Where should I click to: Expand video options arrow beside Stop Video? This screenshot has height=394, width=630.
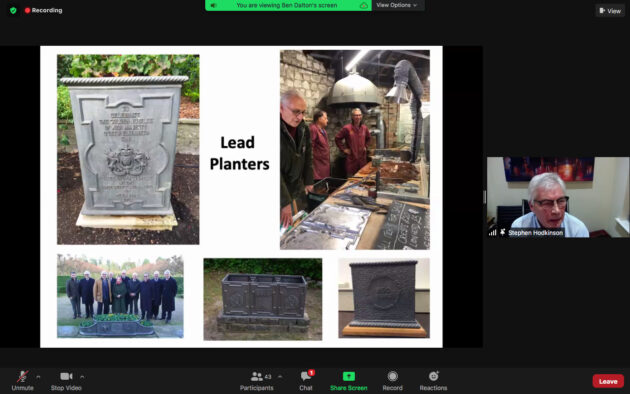(82, 377)
